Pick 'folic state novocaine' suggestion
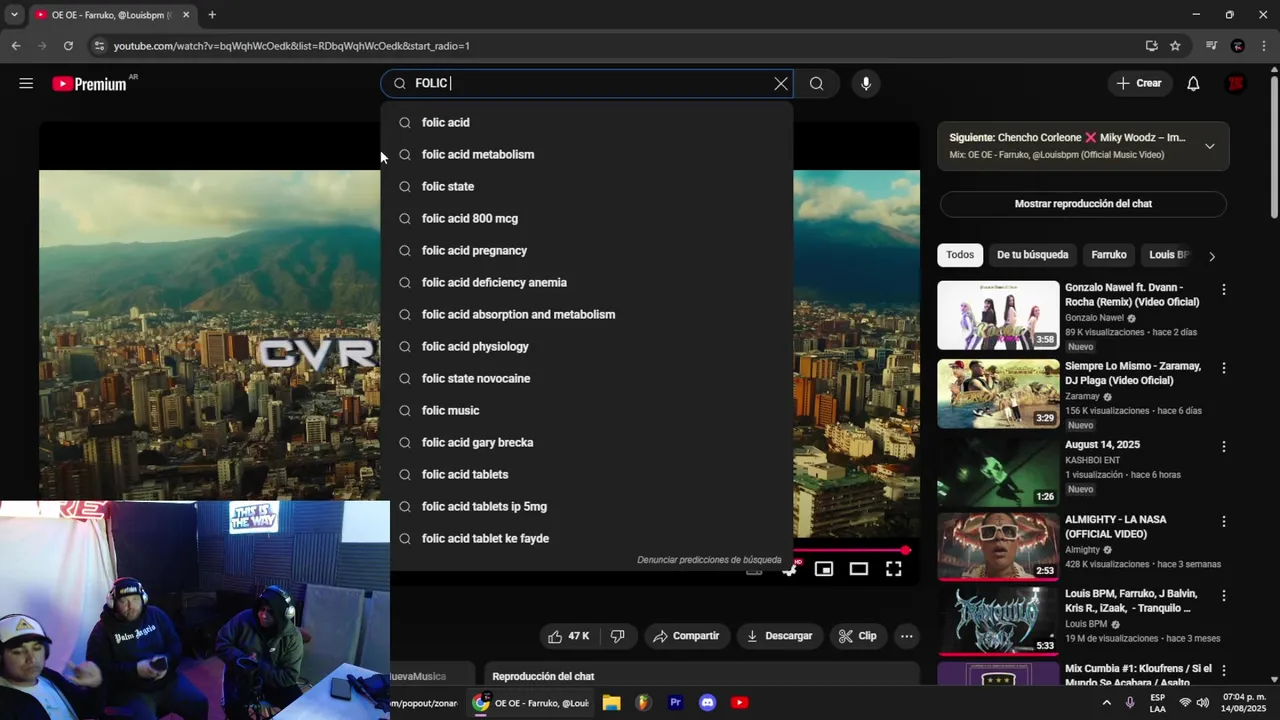The width and height of the screenshot is (1280, 720). pyautogui.click(x=587, y=378)
